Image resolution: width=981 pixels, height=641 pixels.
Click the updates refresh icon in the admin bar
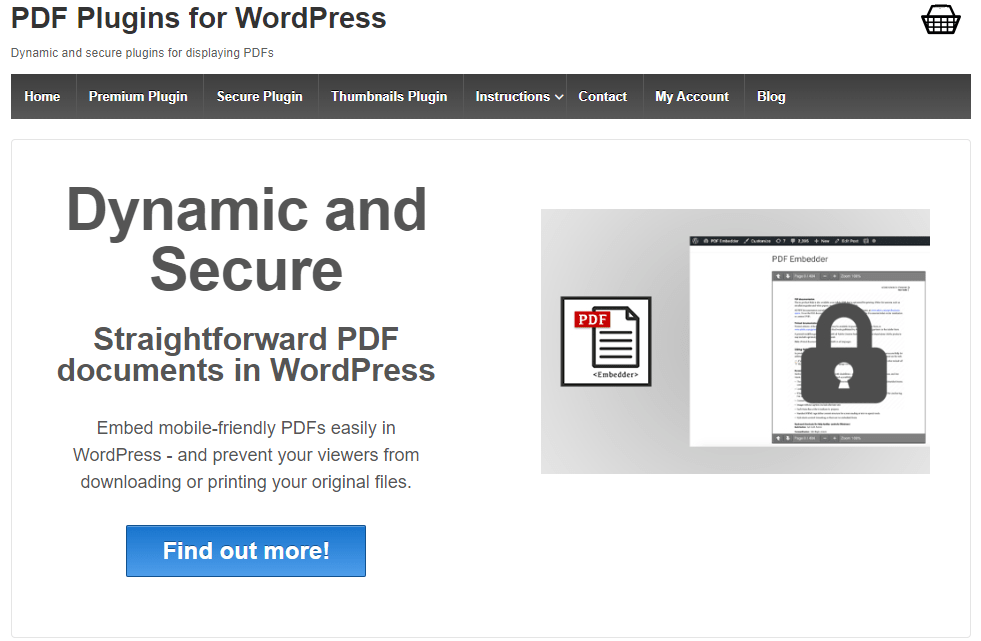tap(780, 240)
